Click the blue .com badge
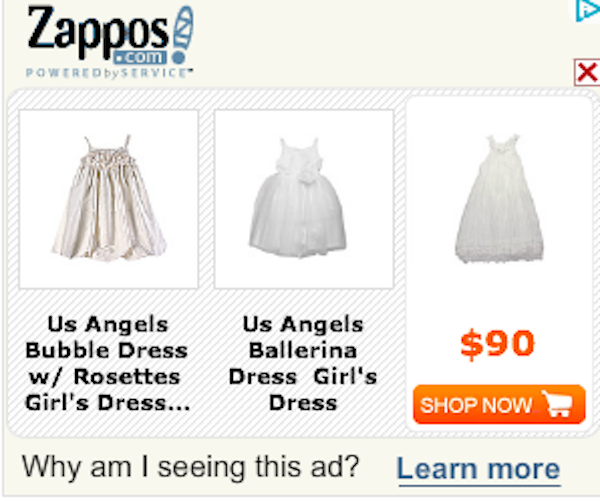Viewport: 600px width, 501px height. pos(140,57)
